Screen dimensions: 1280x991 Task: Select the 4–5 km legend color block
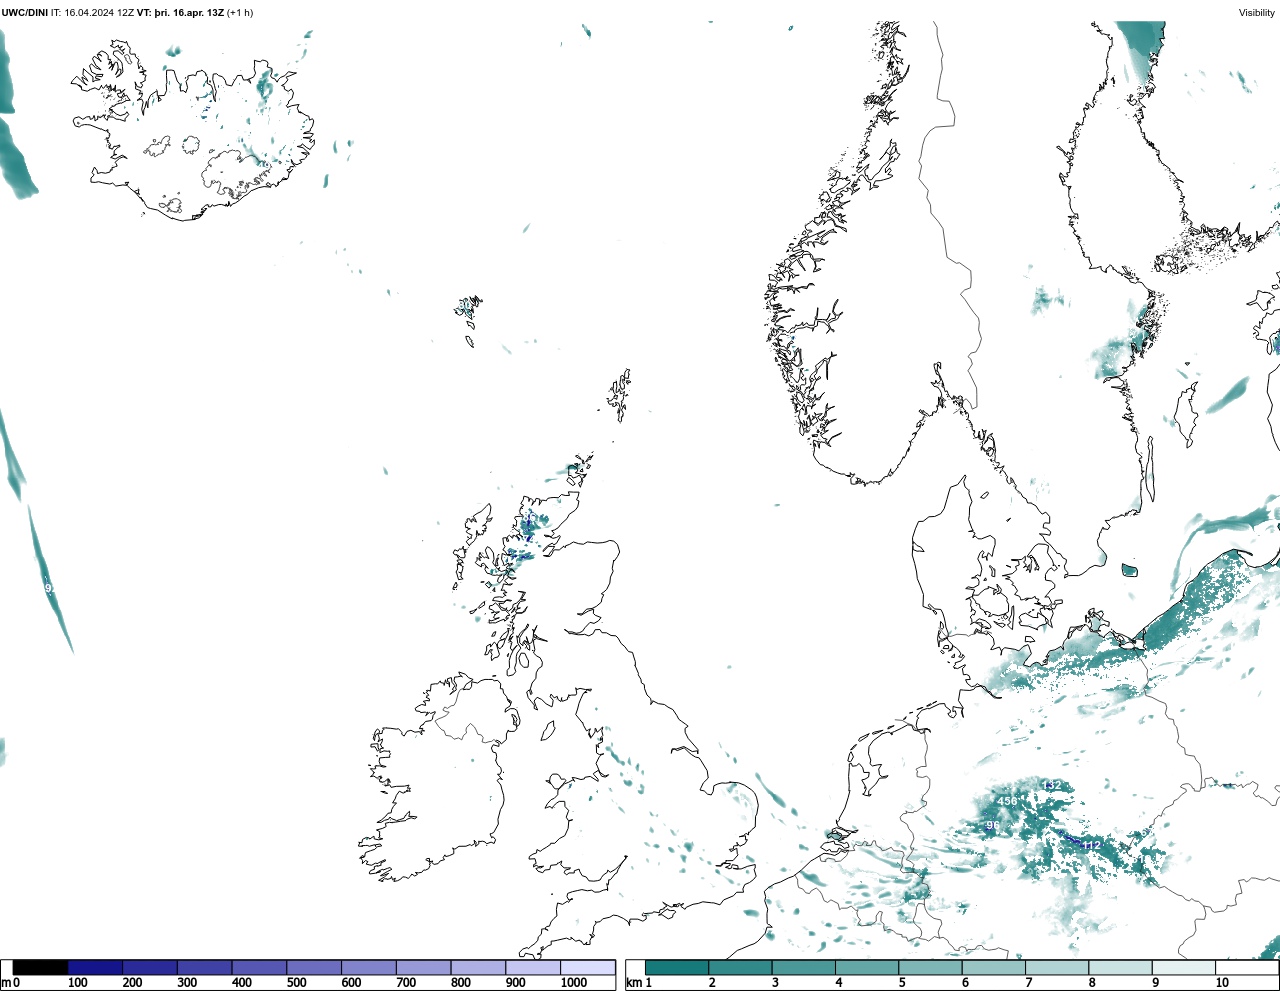click(867, 967)
